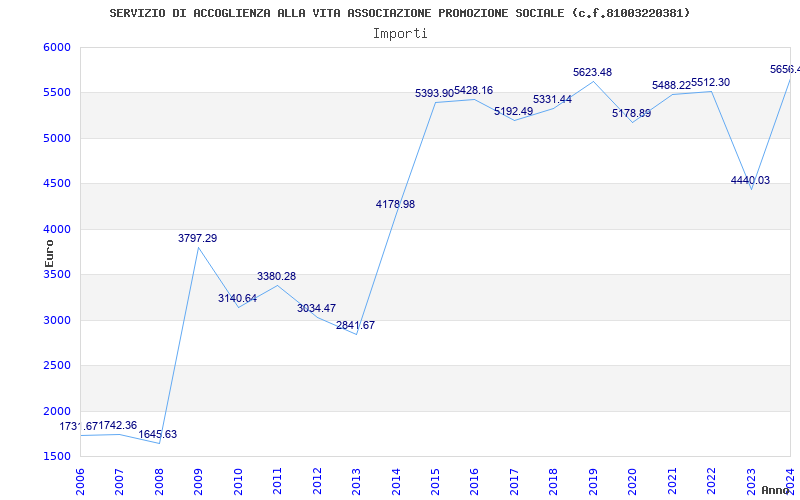Select data label 5488.22
The height and width of the screenshot is (500, 800).
pyautogui.click(x=671, y=86)
